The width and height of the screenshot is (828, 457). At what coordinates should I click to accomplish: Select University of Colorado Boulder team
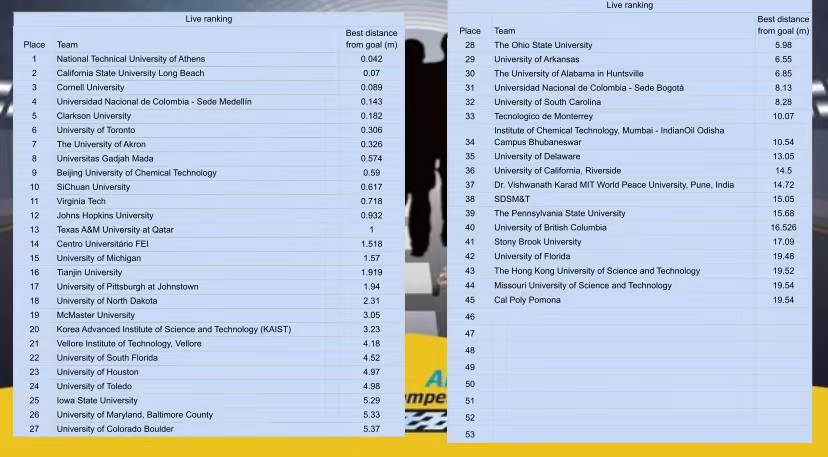coord(115,429)
